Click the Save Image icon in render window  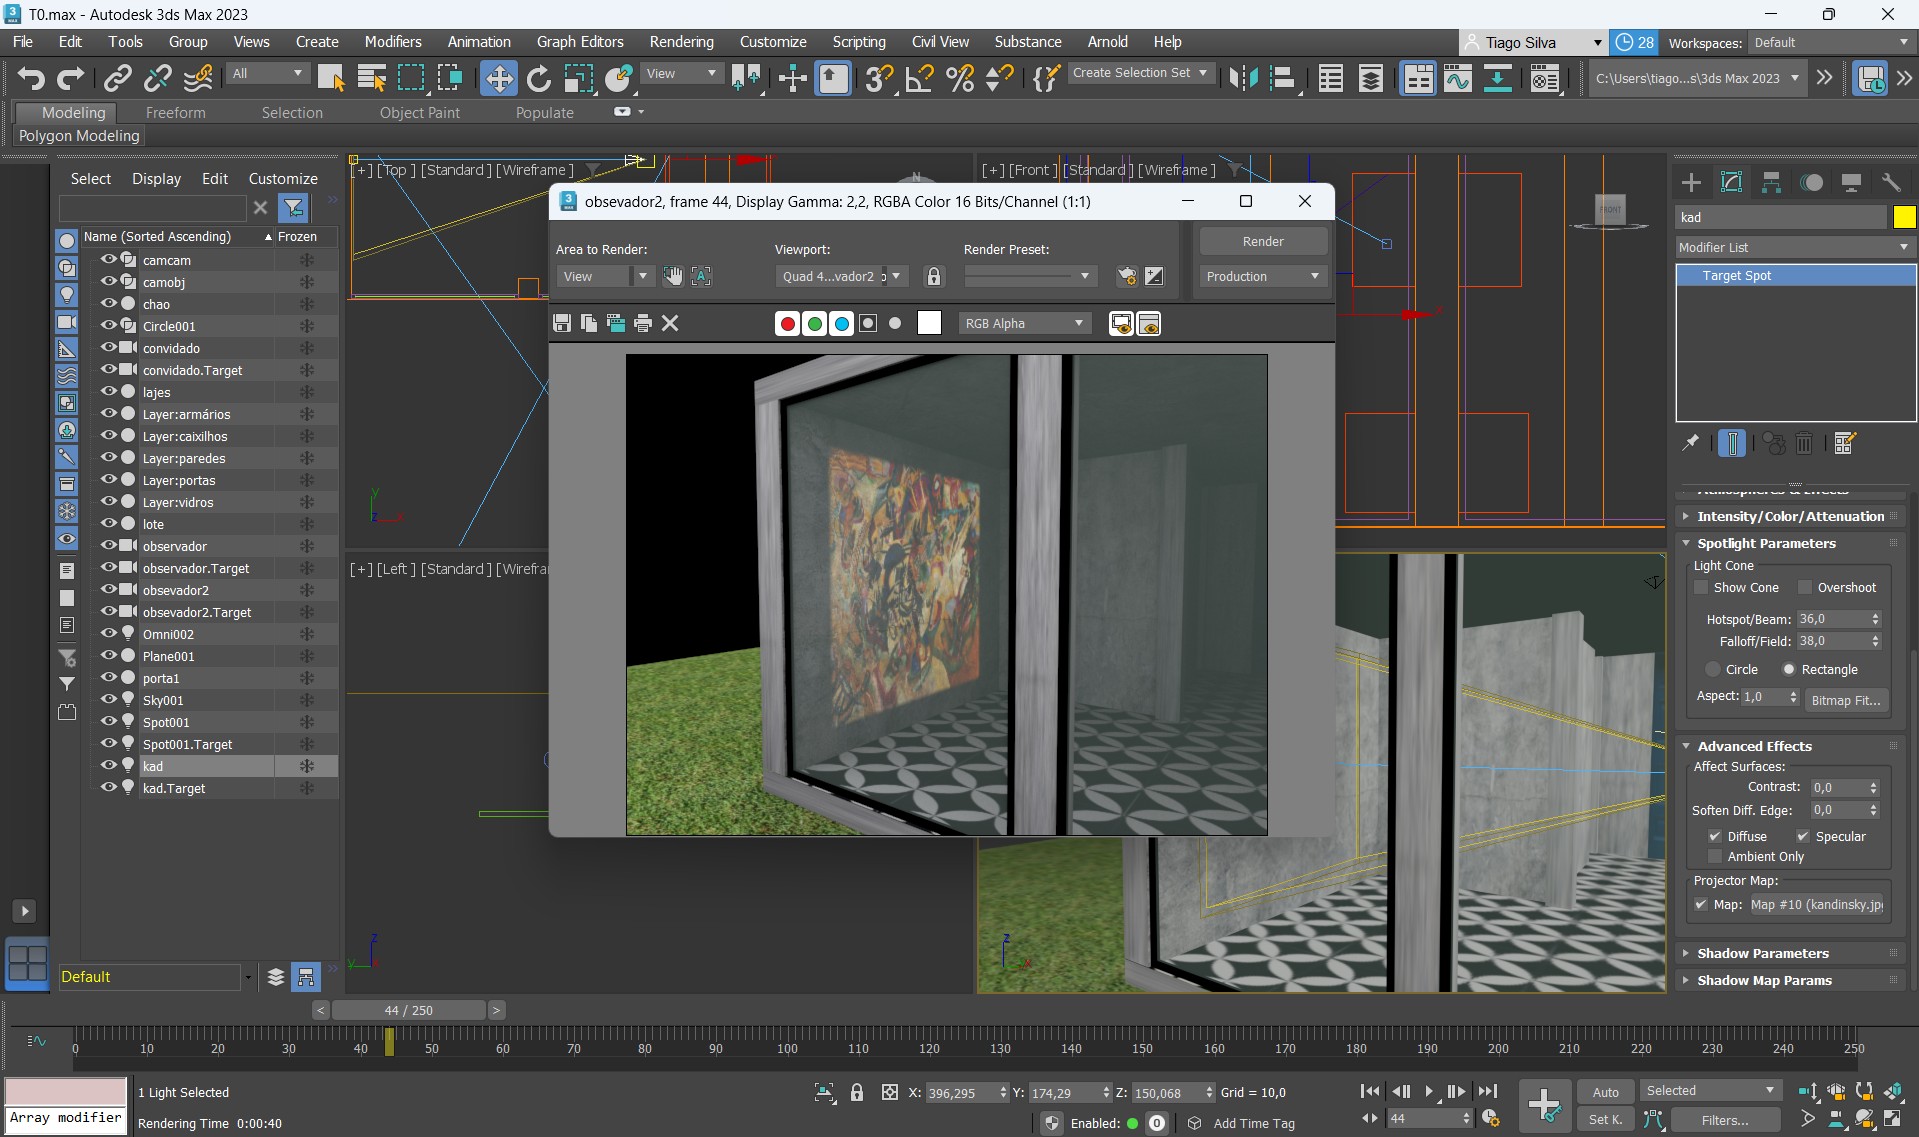(562, 323)
